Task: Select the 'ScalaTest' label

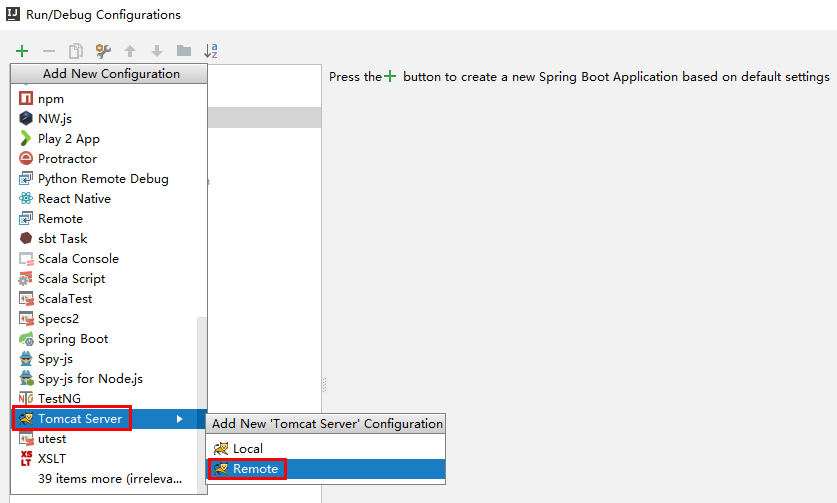Action: (x=65, y=298)
